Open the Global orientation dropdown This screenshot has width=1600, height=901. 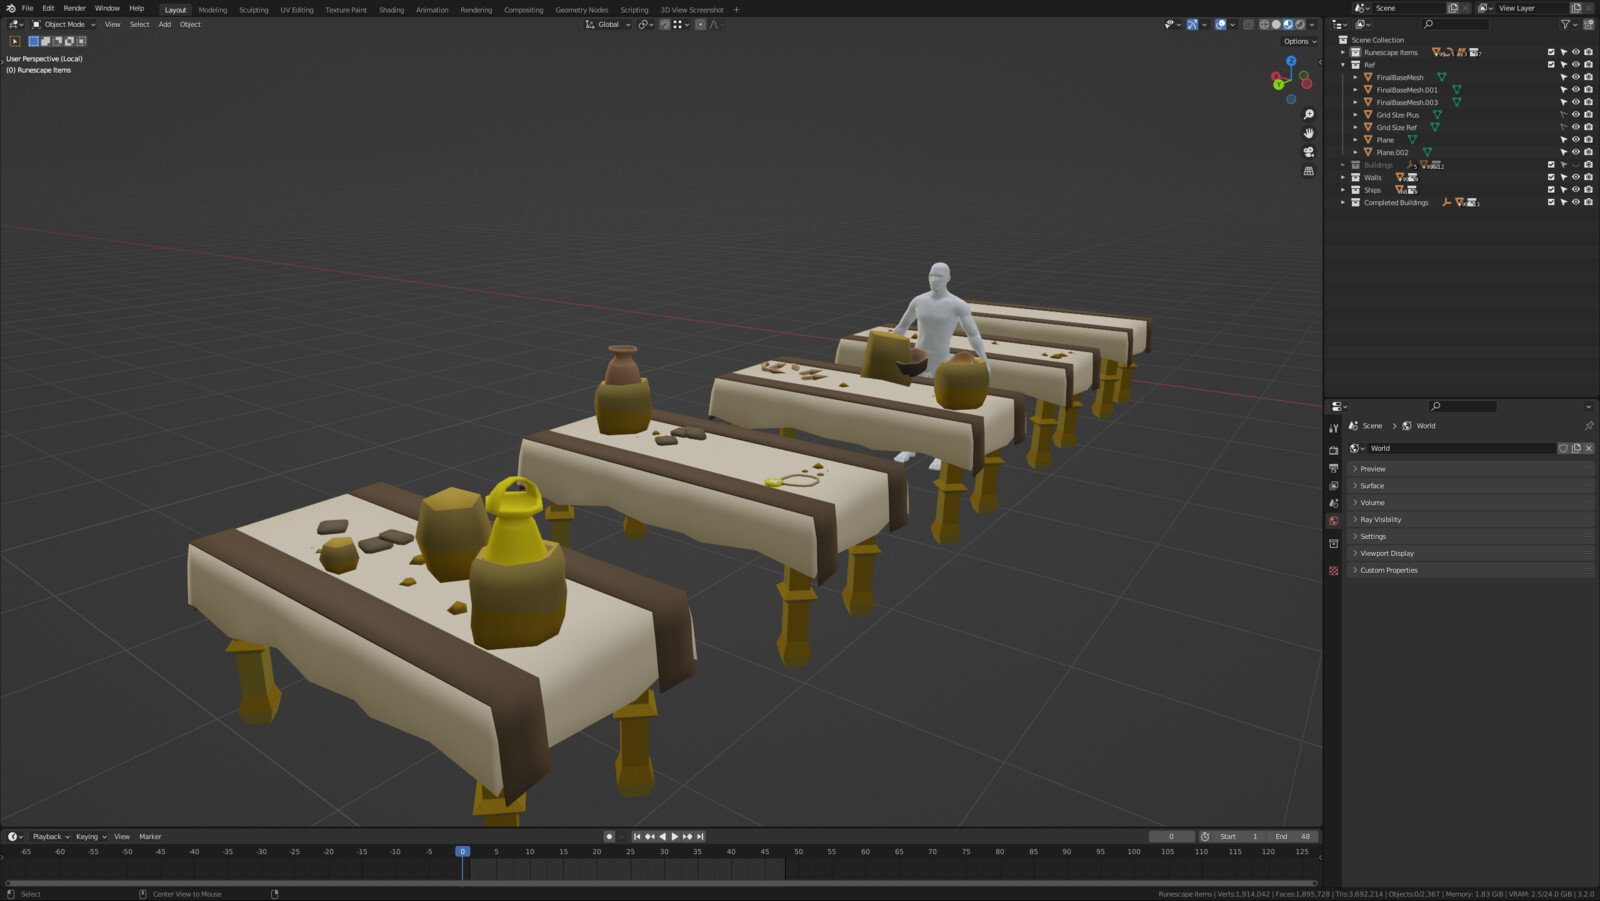608,24
